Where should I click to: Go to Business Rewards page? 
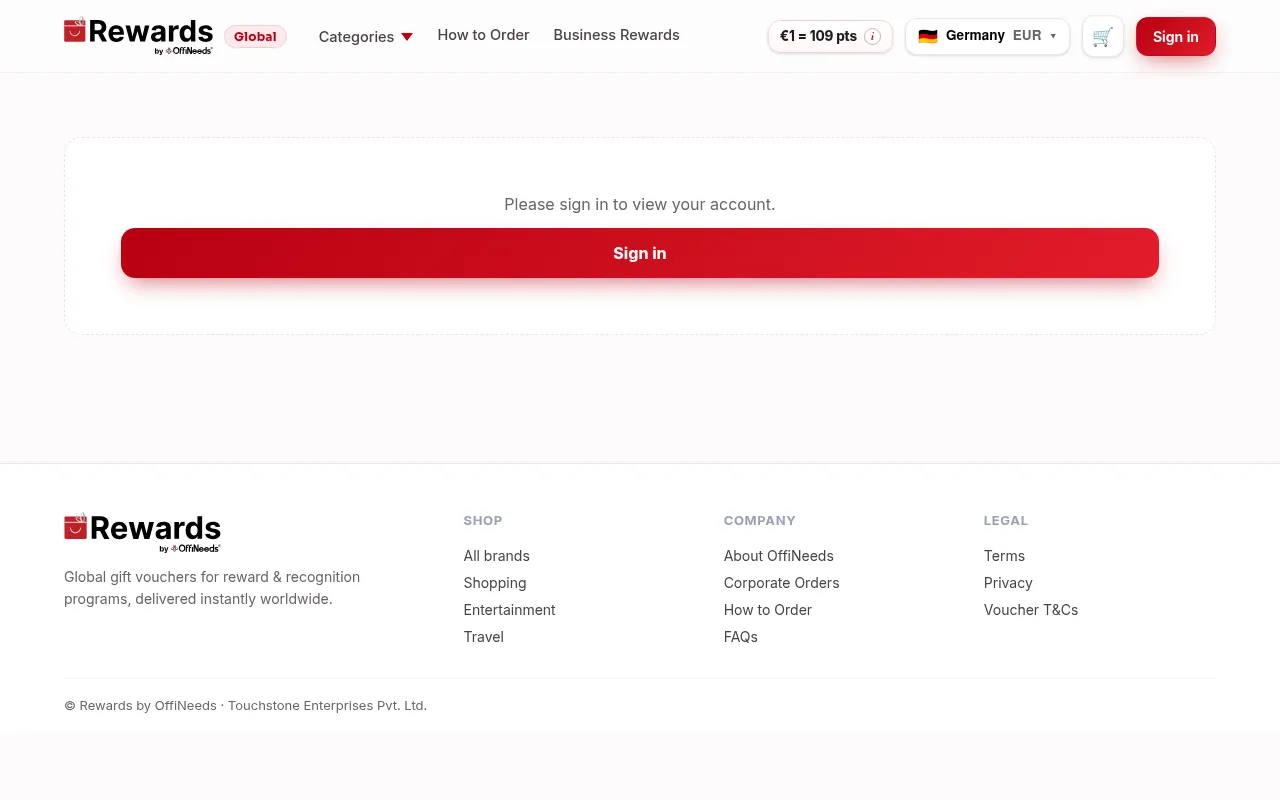tap(616, 35)
